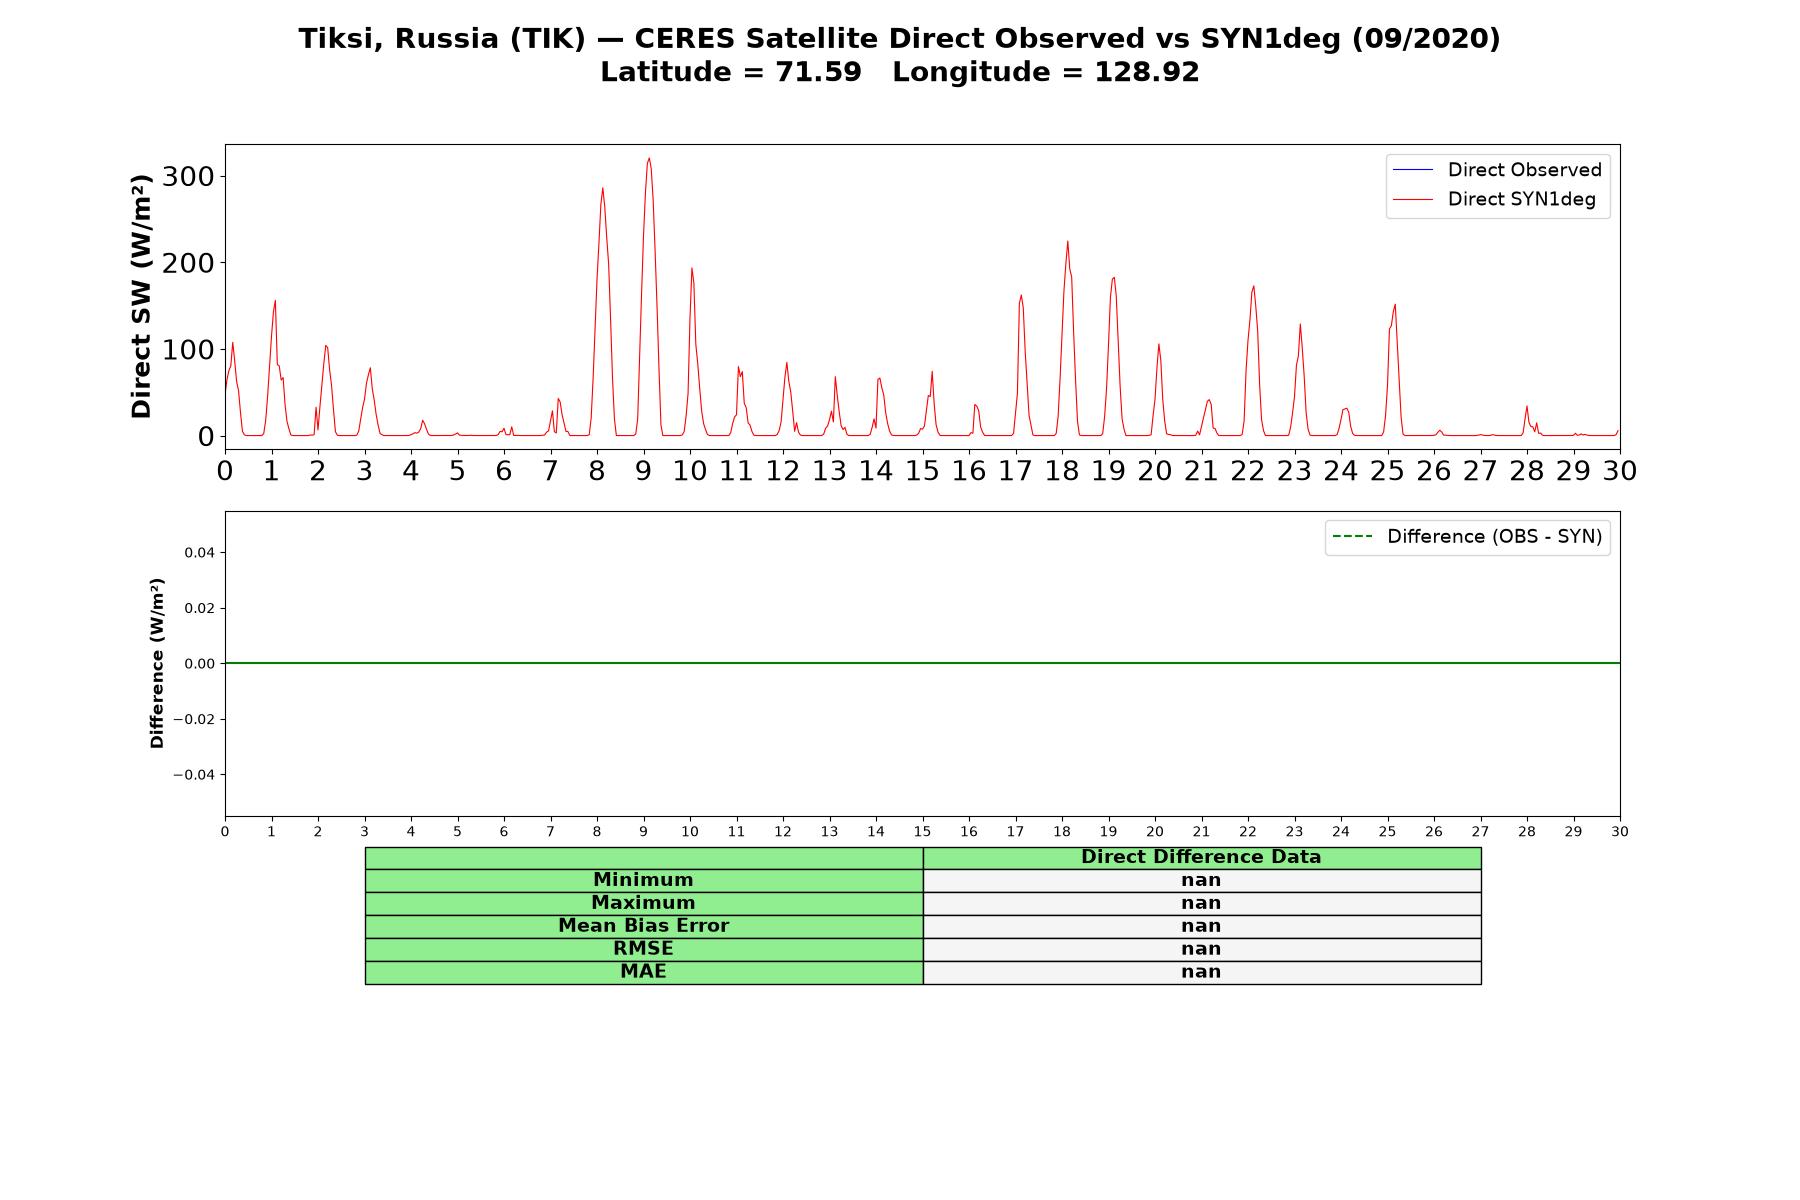Click the blue Direct Observed legend line swatch
Viewport: 1800px width, 1200px height.
click(x=1413, y=171)
